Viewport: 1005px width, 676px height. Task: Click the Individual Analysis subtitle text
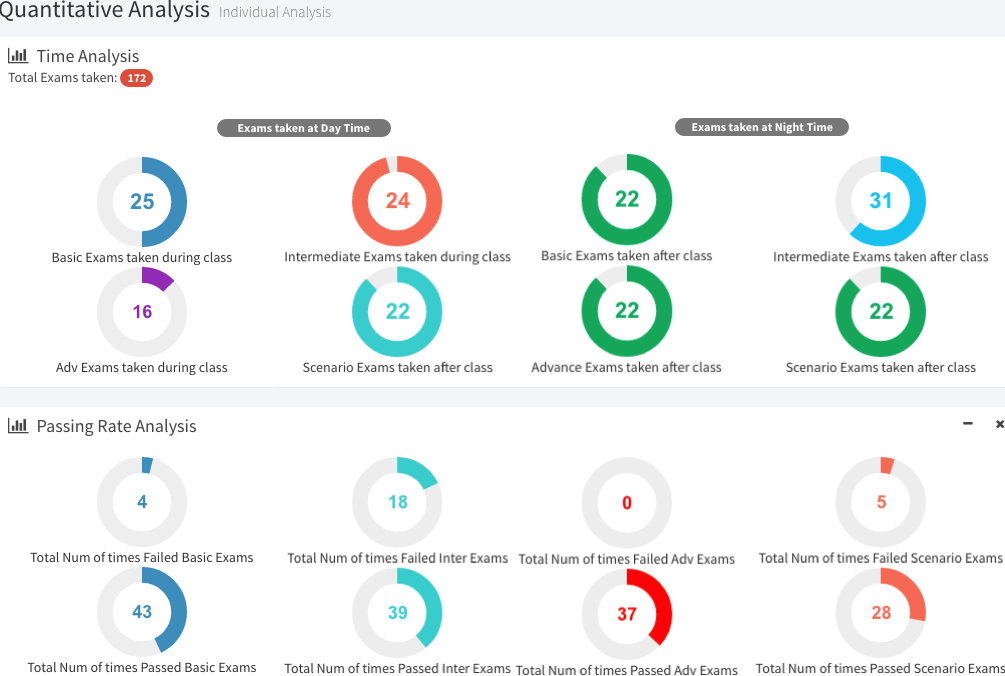tap(274, 13)
